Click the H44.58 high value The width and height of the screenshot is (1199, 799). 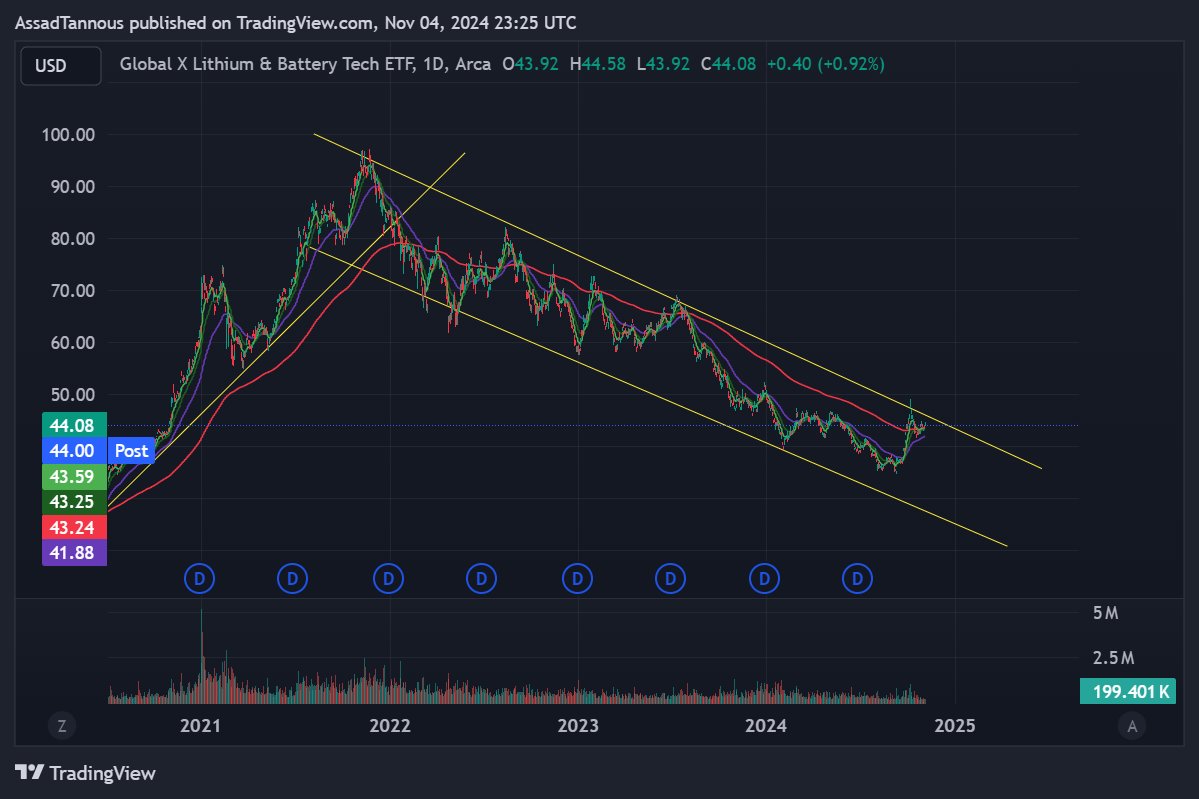(597, 64)
